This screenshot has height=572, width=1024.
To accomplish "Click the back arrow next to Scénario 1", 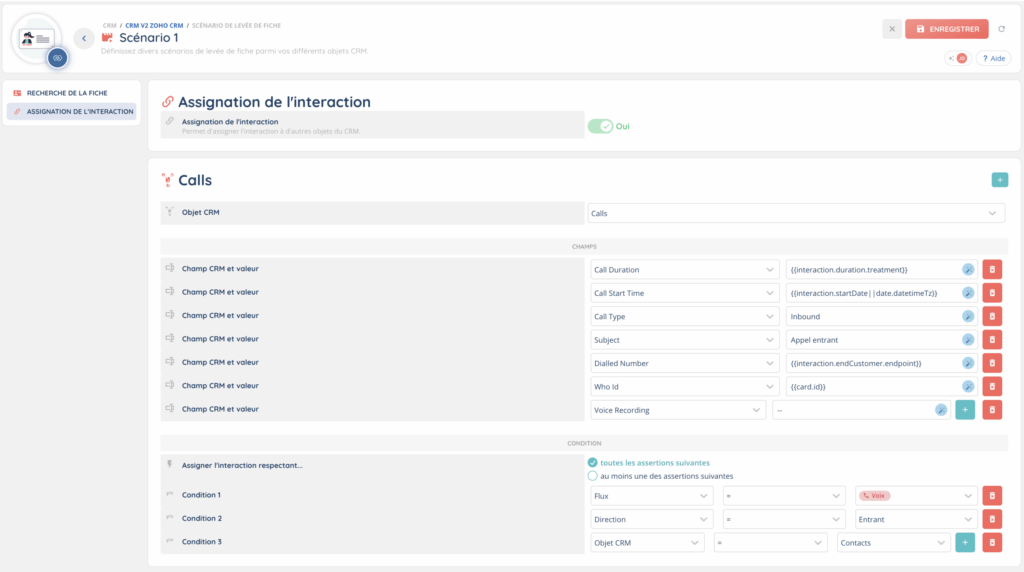I will (84, 38).
